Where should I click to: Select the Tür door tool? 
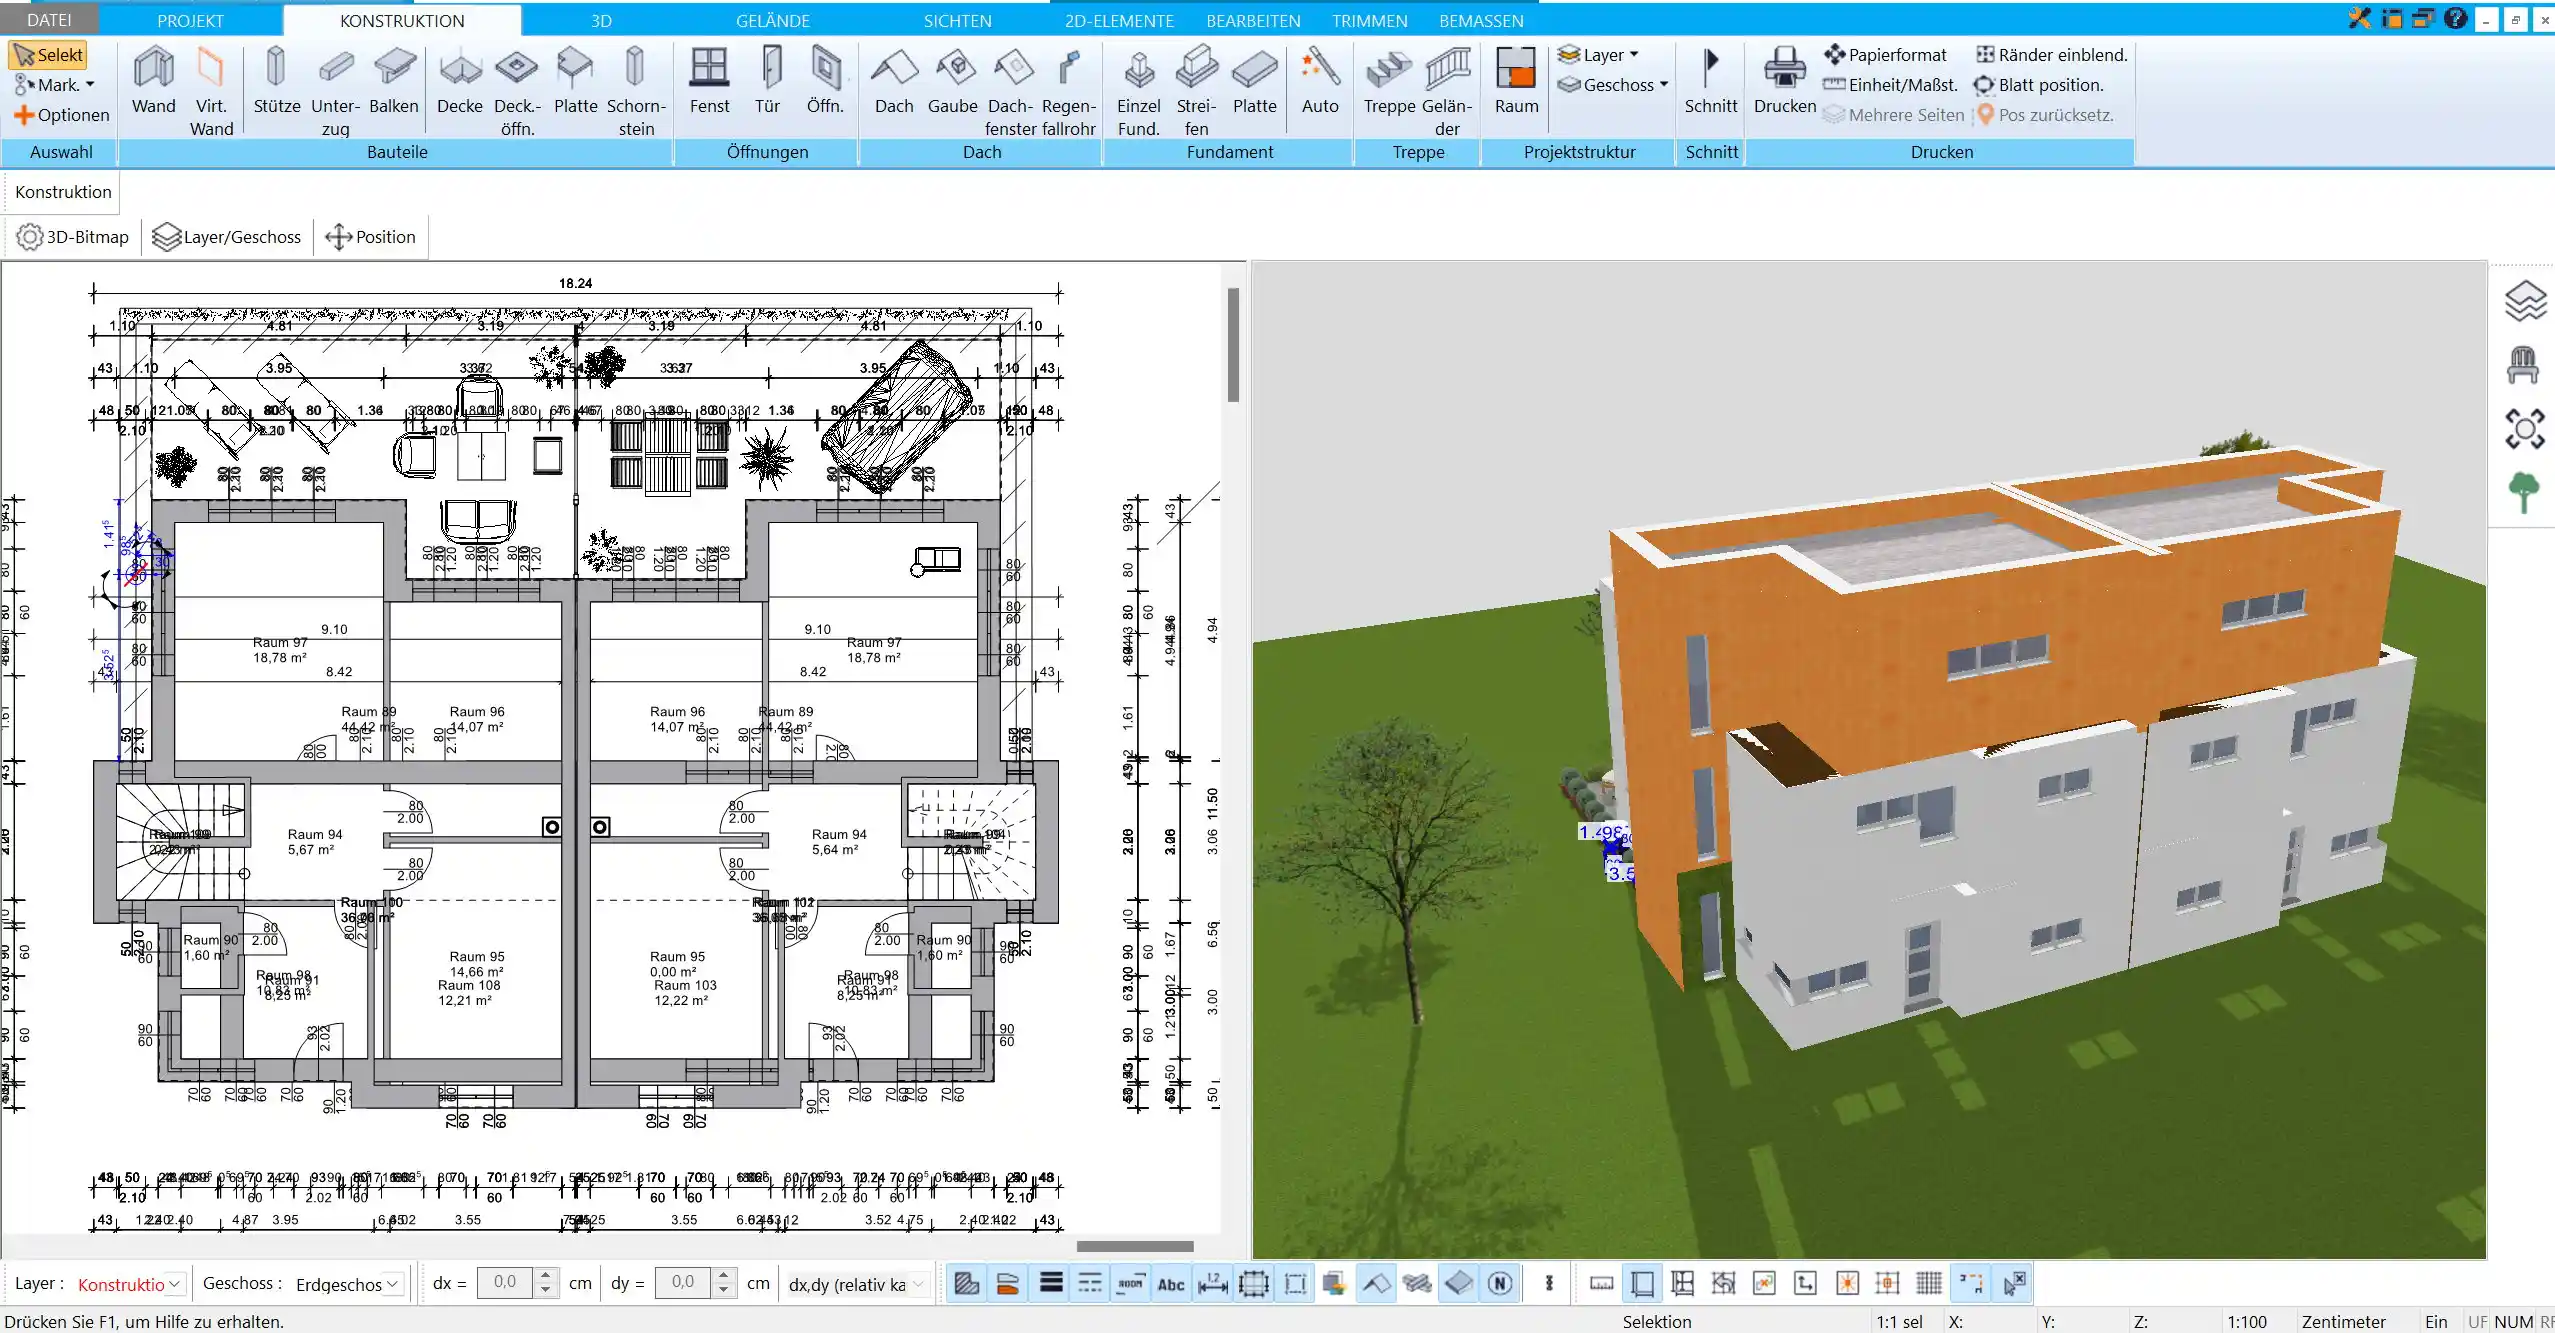pos(767,81)
